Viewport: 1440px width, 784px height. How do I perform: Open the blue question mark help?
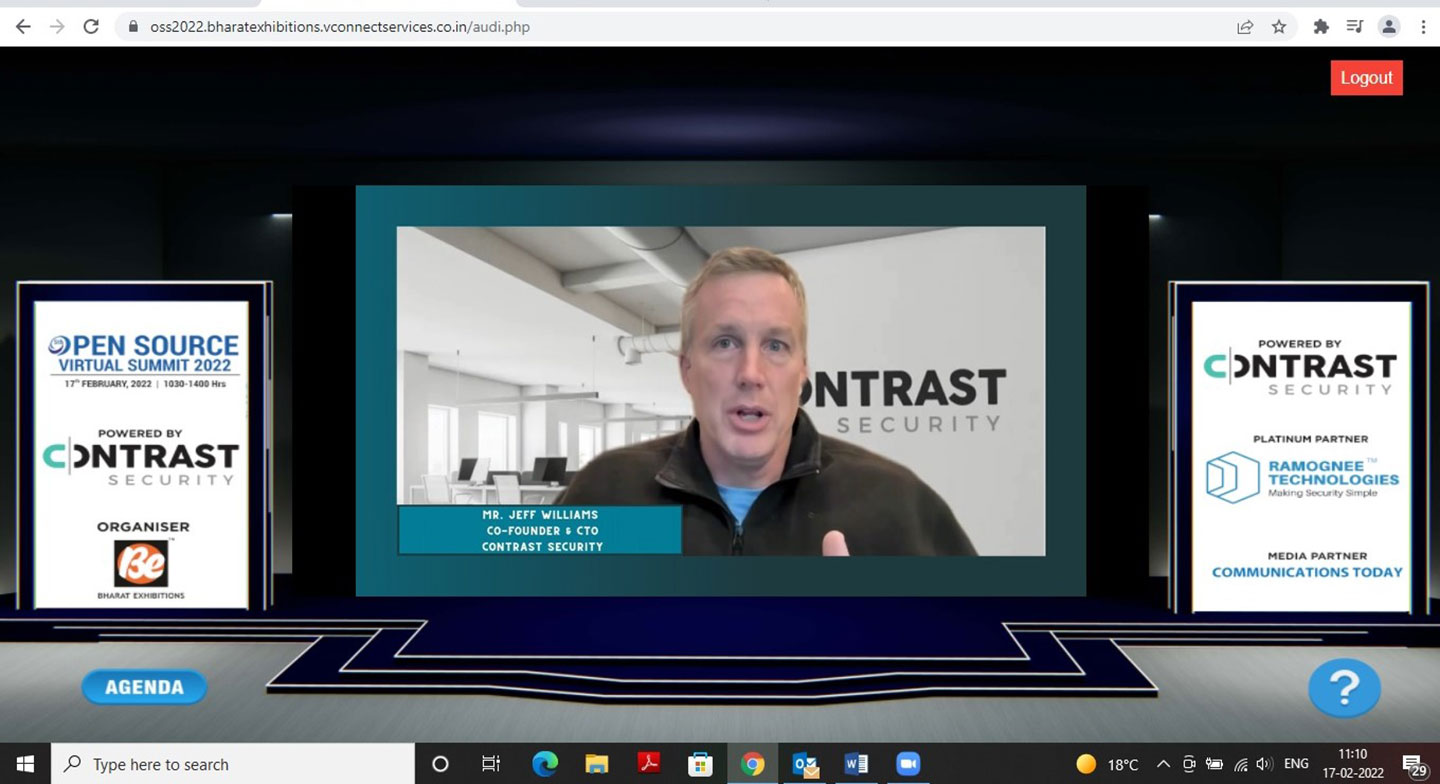click(1345, 687)
